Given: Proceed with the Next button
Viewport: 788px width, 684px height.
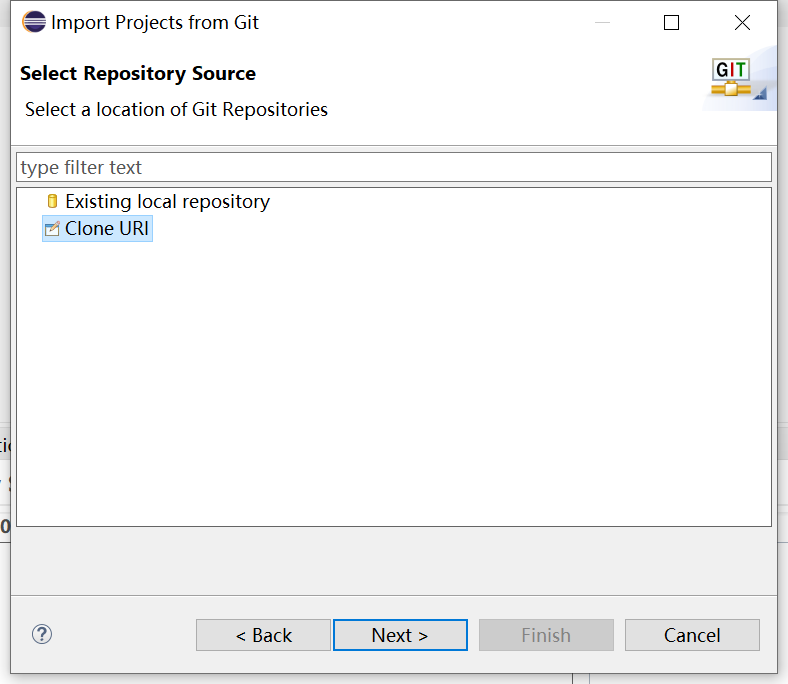Looking at the screenshot, I should click(400, 635).
